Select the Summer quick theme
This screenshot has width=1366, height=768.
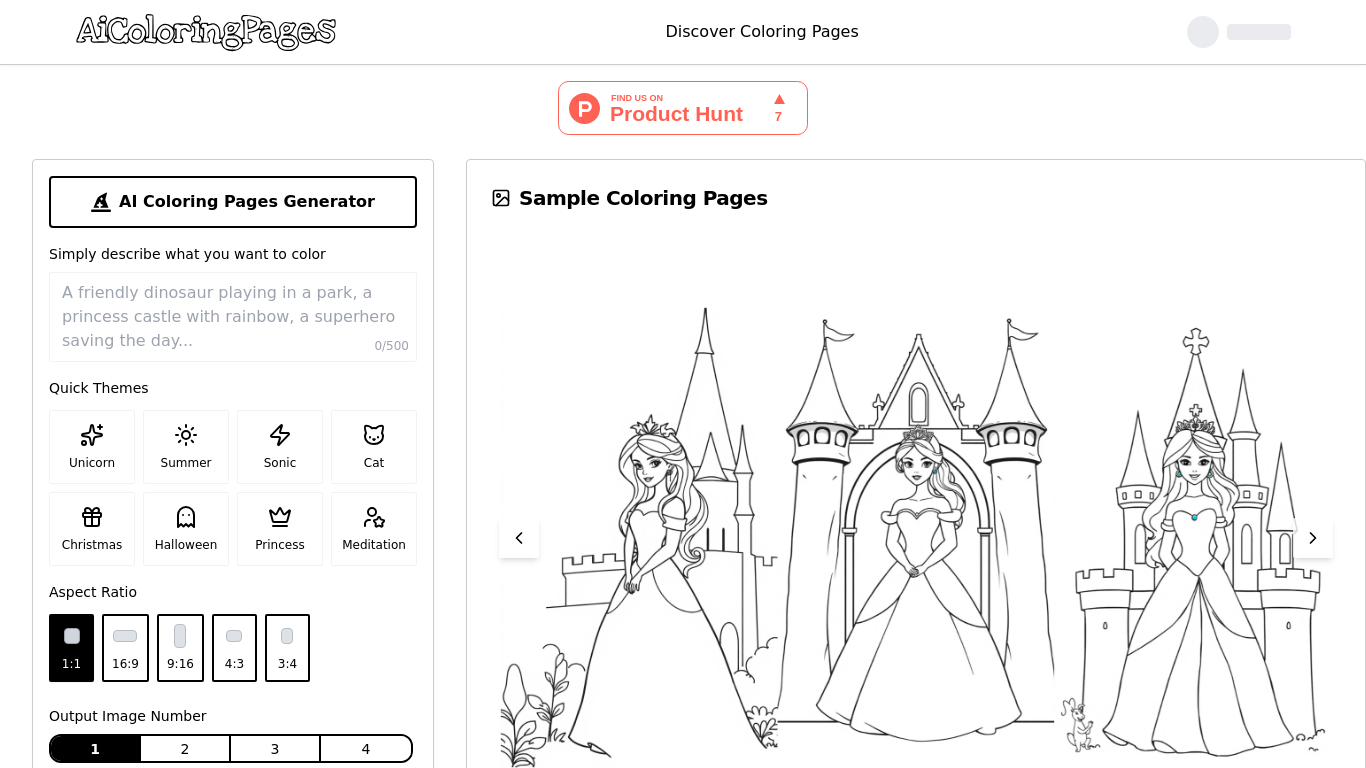(x=186, y=446)
